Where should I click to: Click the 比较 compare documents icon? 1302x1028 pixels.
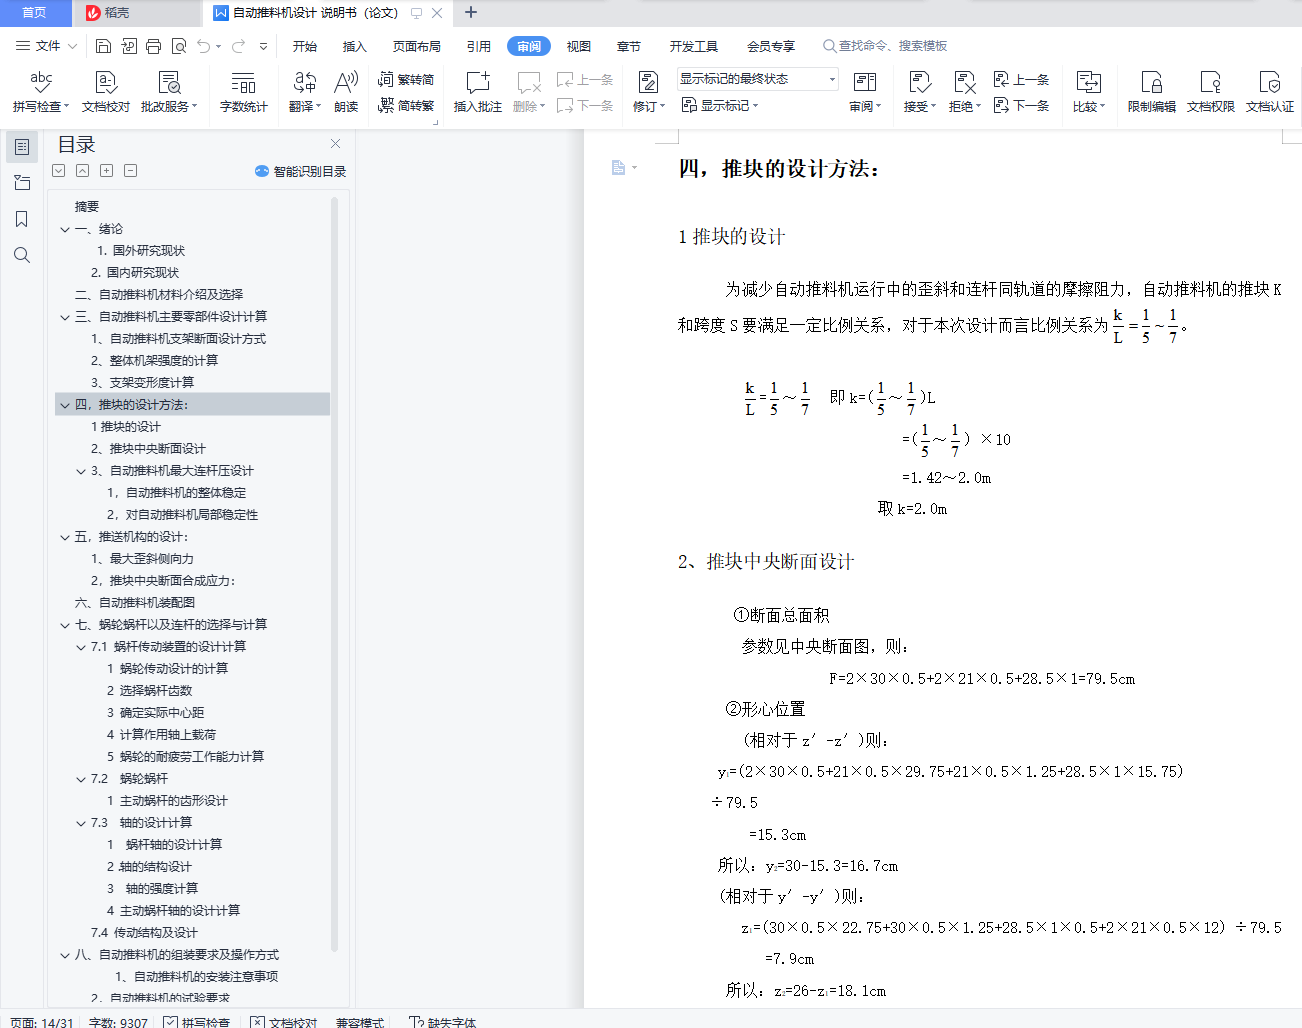1088,83
